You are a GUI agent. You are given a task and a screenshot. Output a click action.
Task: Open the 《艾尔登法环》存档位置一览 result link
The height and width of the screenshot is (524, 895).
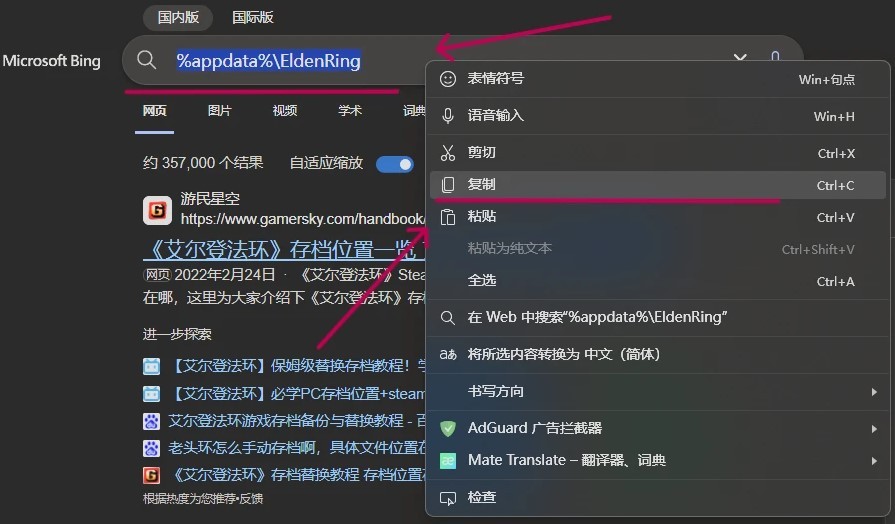point(284,250)
